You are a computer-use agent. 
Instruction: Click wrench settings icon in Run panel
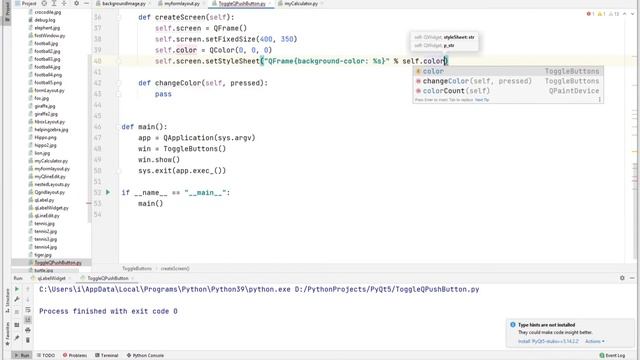point(17,299)
